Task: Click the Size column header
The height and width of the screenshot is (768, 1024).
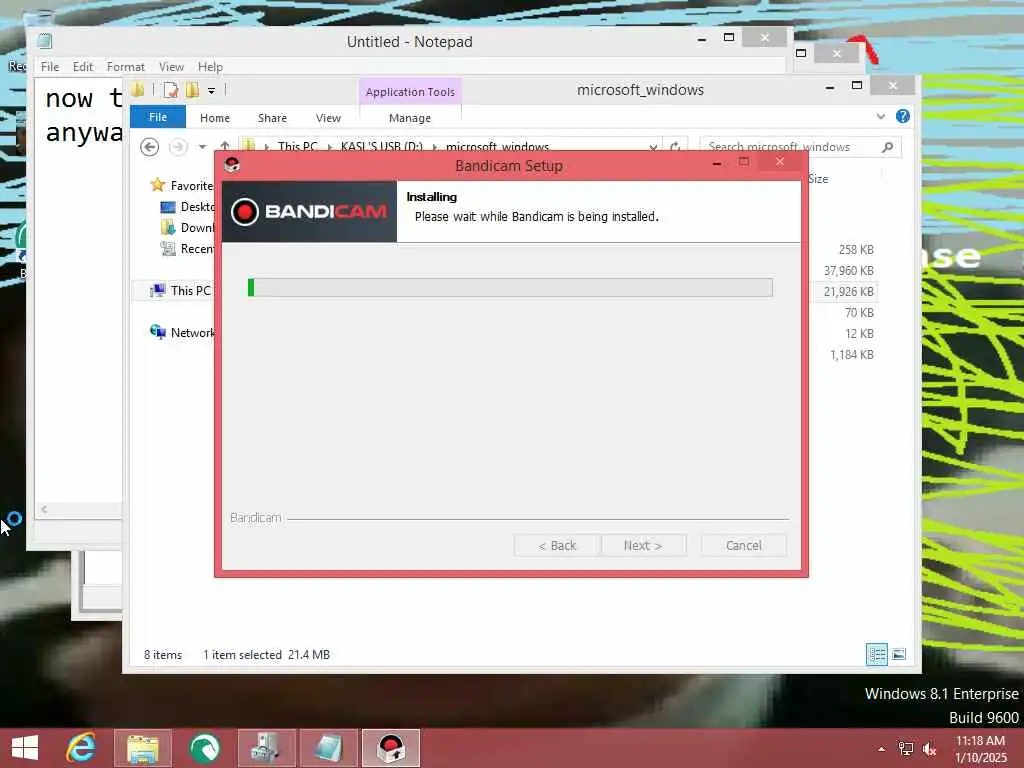Action: (x=818, y=179)
